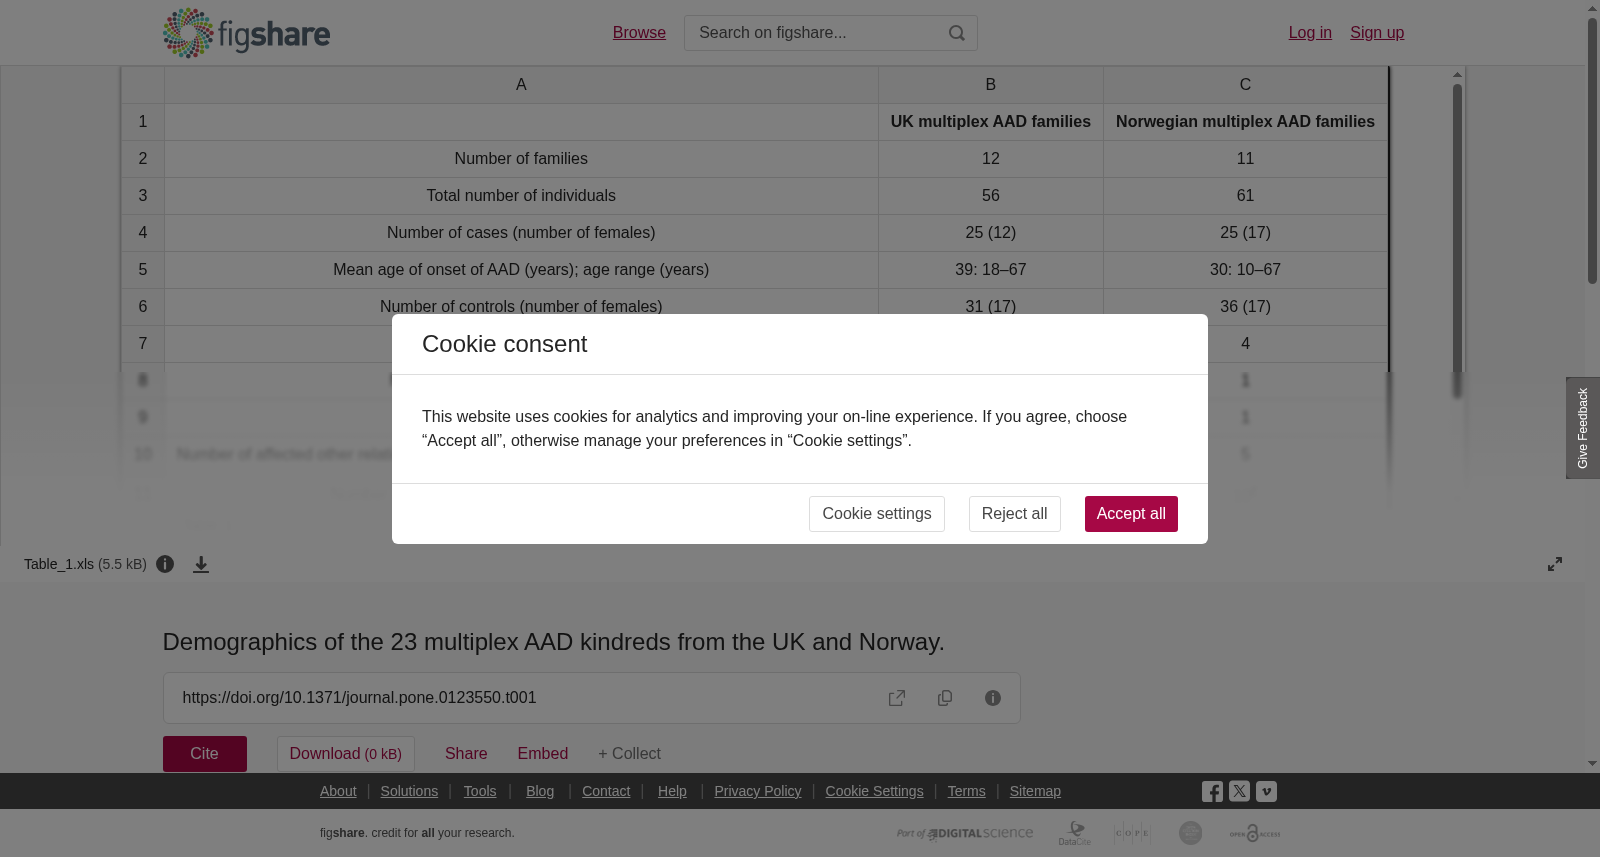Select column B header in table
The image size is (1600, 857).
click(x=991, y=85)
